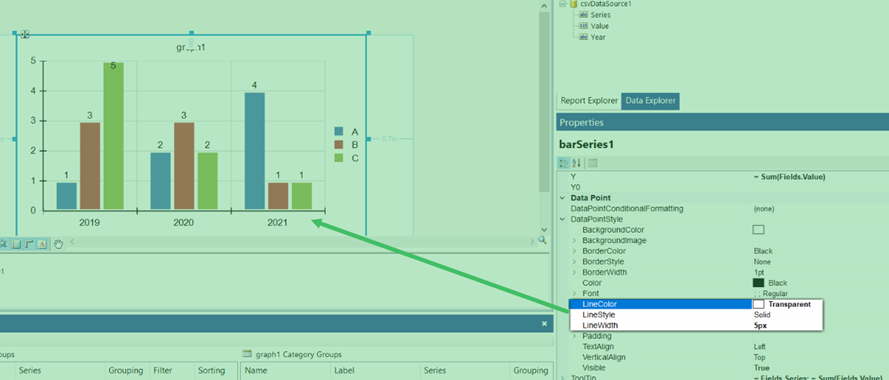Collapse the Data Point category
Viewport: 889px width, 380px height.
(x=562, y=198)
